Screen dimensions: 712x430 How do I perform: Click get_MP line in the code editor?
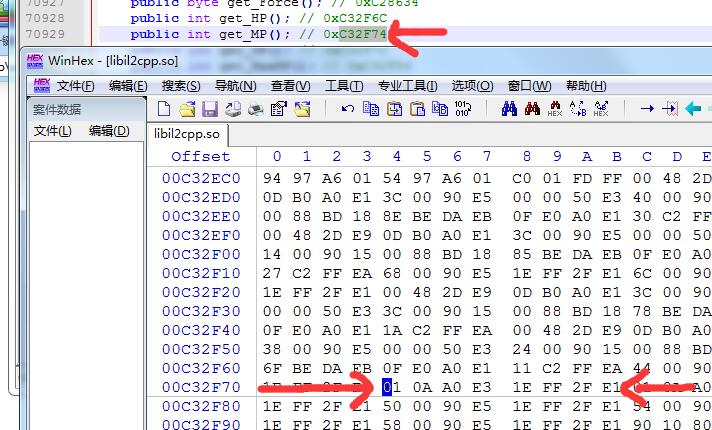click(259, 34)
